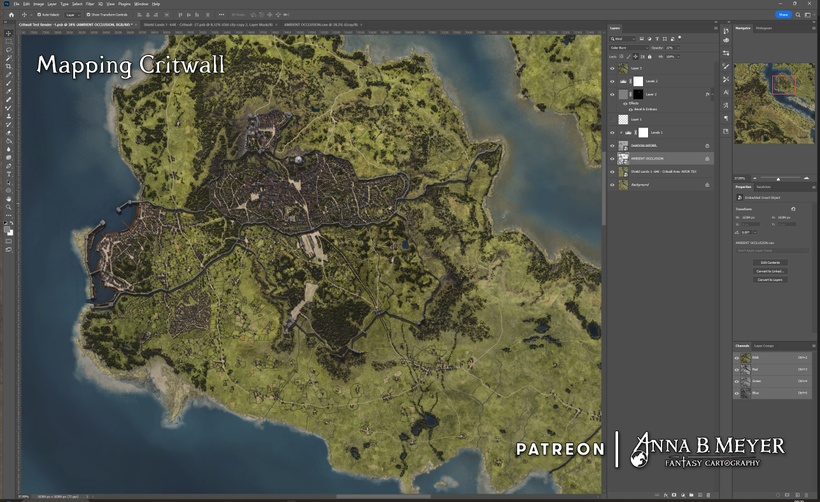Switch to AMBIENT OCCLUSION.raw document tab
This screenshot has width=820, height=502.
click(x=321, y=25)
